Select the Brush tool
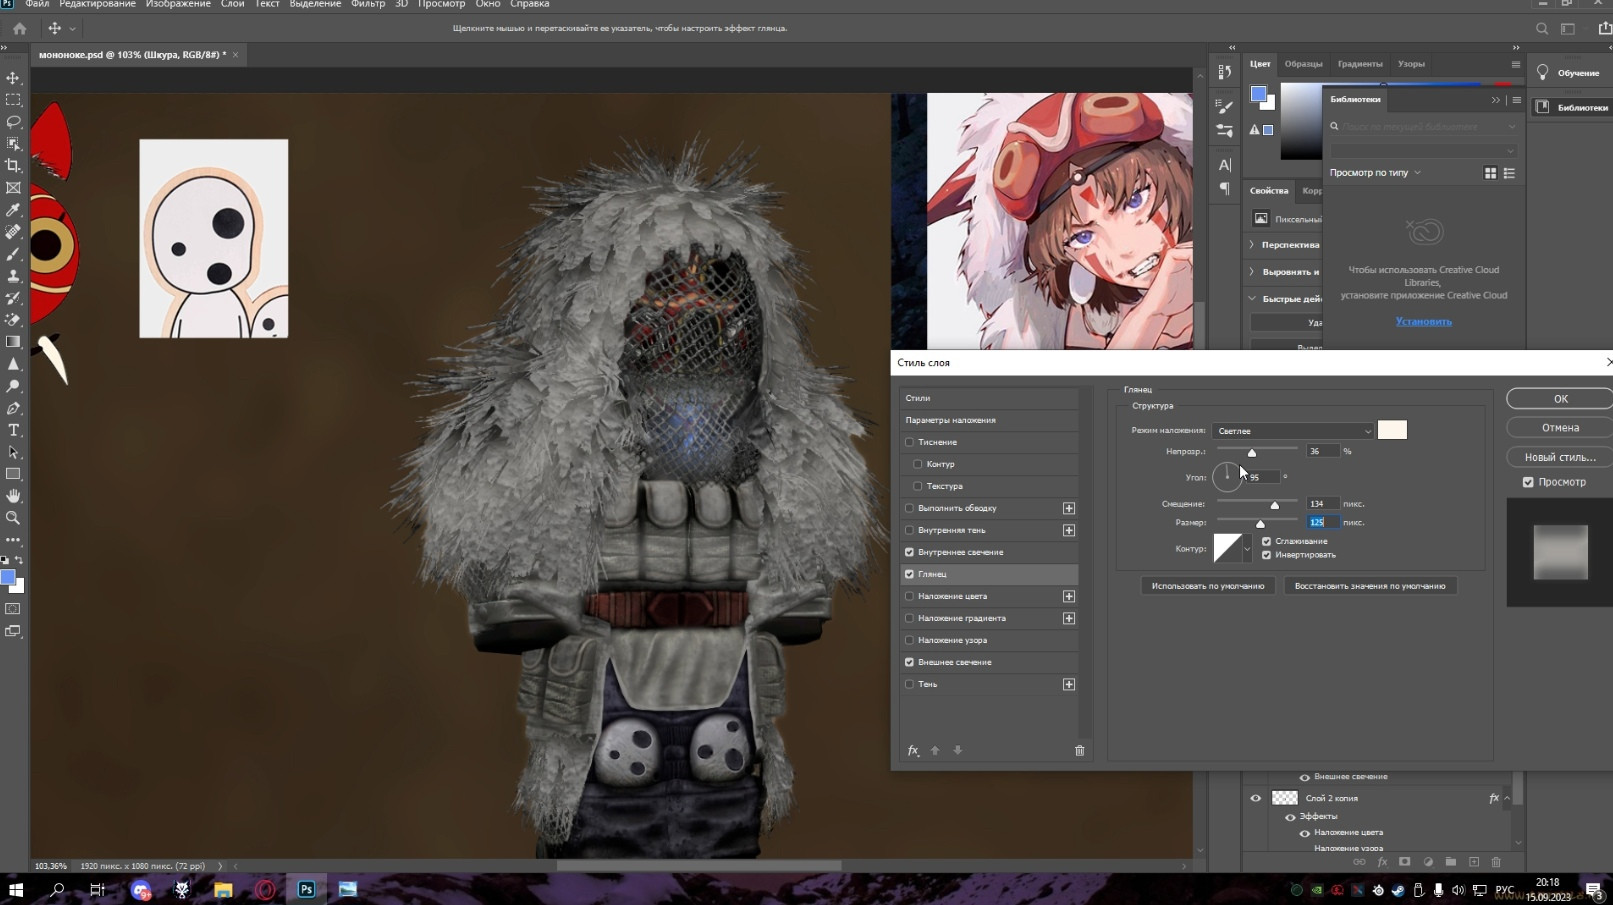1613x905 pixels. (13, 254)
